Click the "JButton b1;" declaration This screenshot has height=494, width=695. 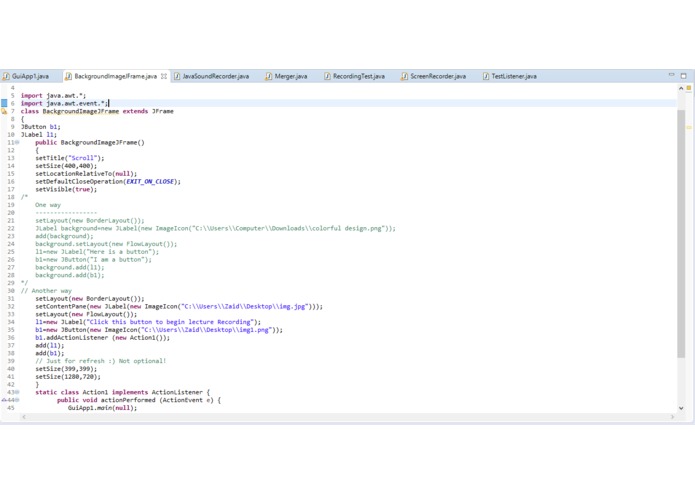pos(40,127)
